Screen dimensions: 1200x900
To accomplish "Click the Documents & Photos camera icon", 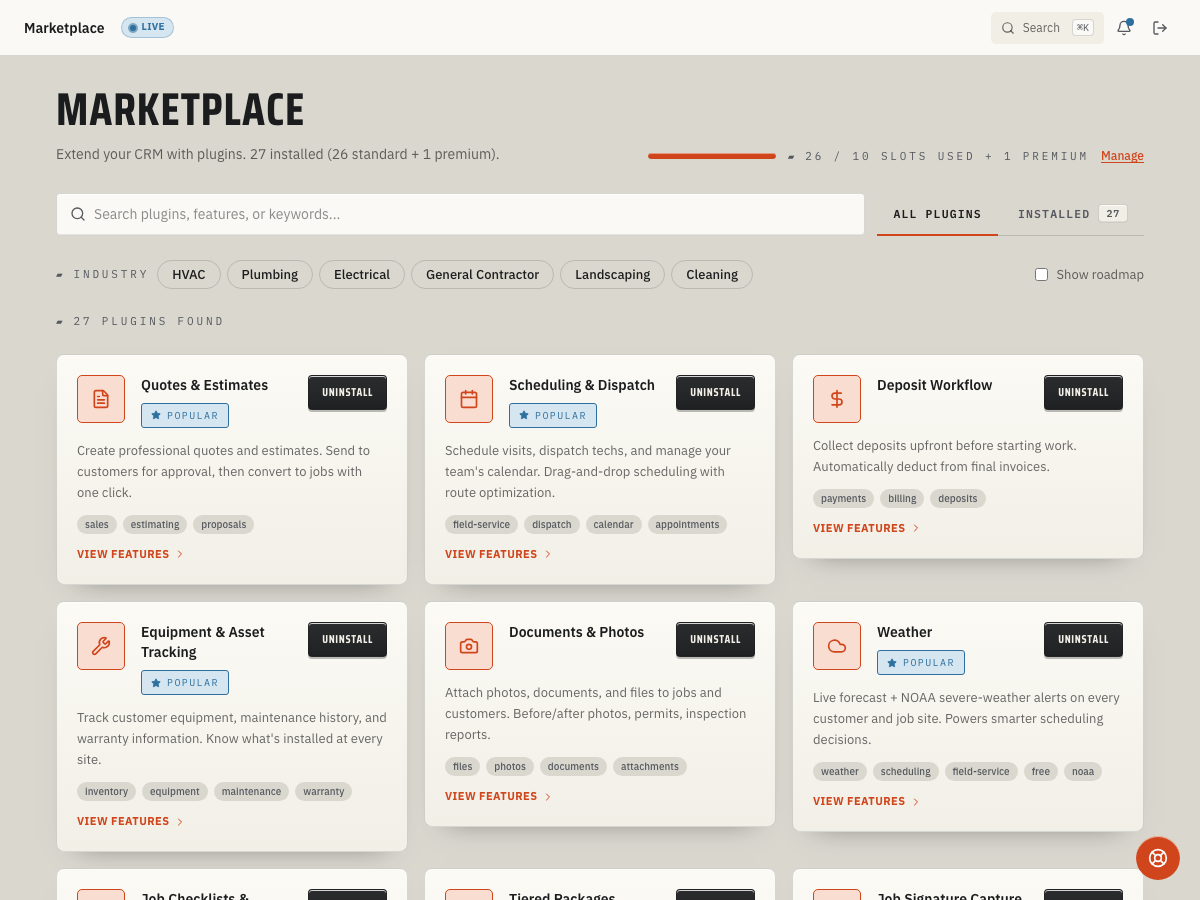I will (469, 646).
